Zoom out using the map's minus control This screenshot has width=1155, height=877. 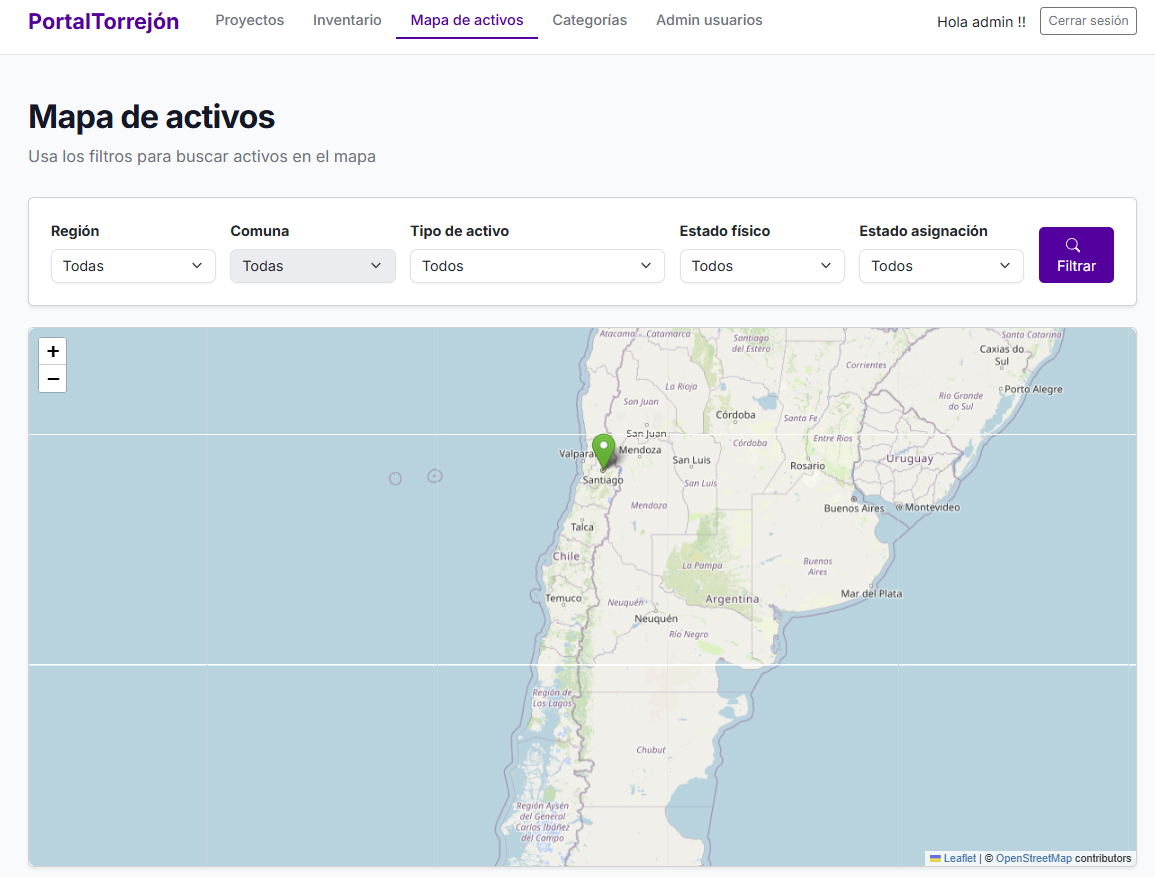tap(52, 379)
